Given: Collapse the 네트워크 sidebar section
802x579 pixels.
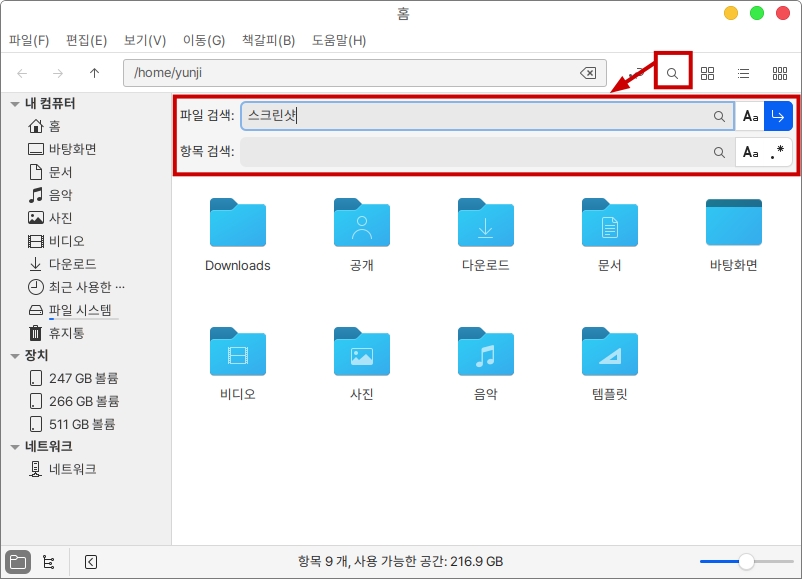Looking at the screenshot, I should click(15, 447).
